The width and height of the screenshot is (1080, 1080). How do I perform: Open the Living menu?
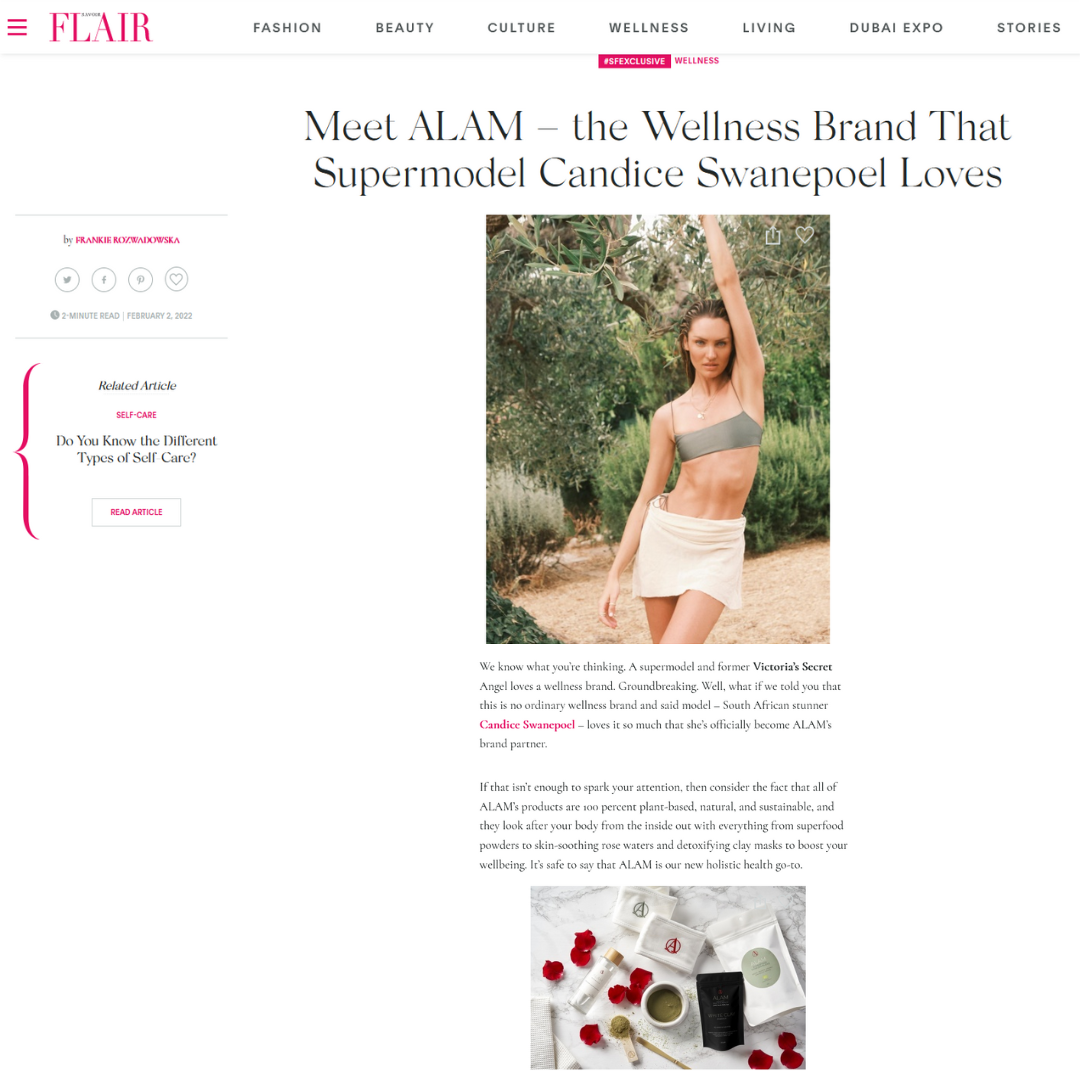pos(769,28)
